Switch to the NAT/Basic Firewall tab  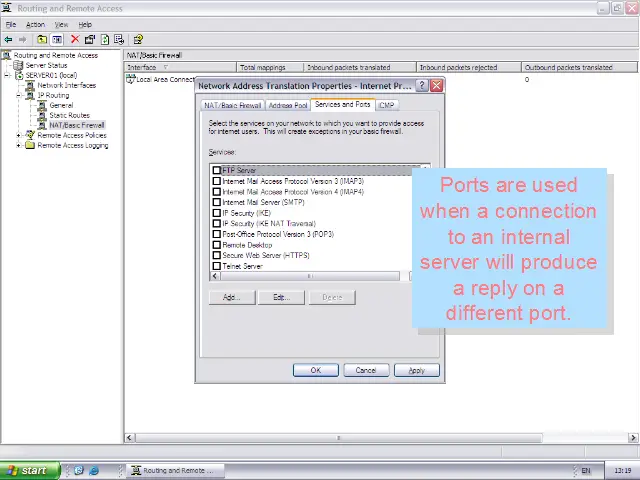[232, 105]
